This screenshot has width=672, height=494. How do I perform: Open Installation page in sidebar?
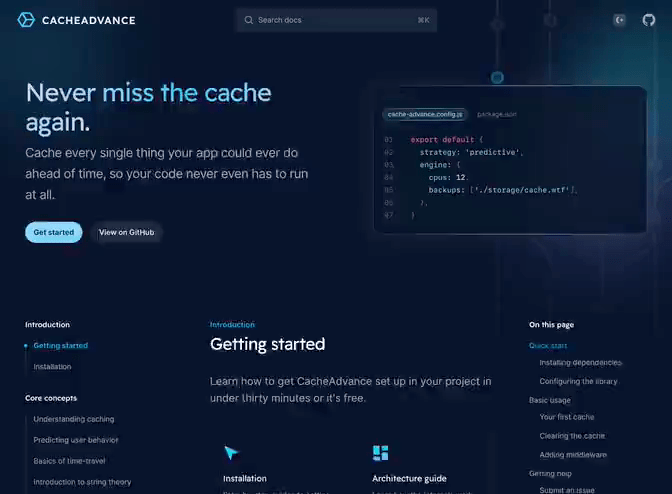point(52,367)
